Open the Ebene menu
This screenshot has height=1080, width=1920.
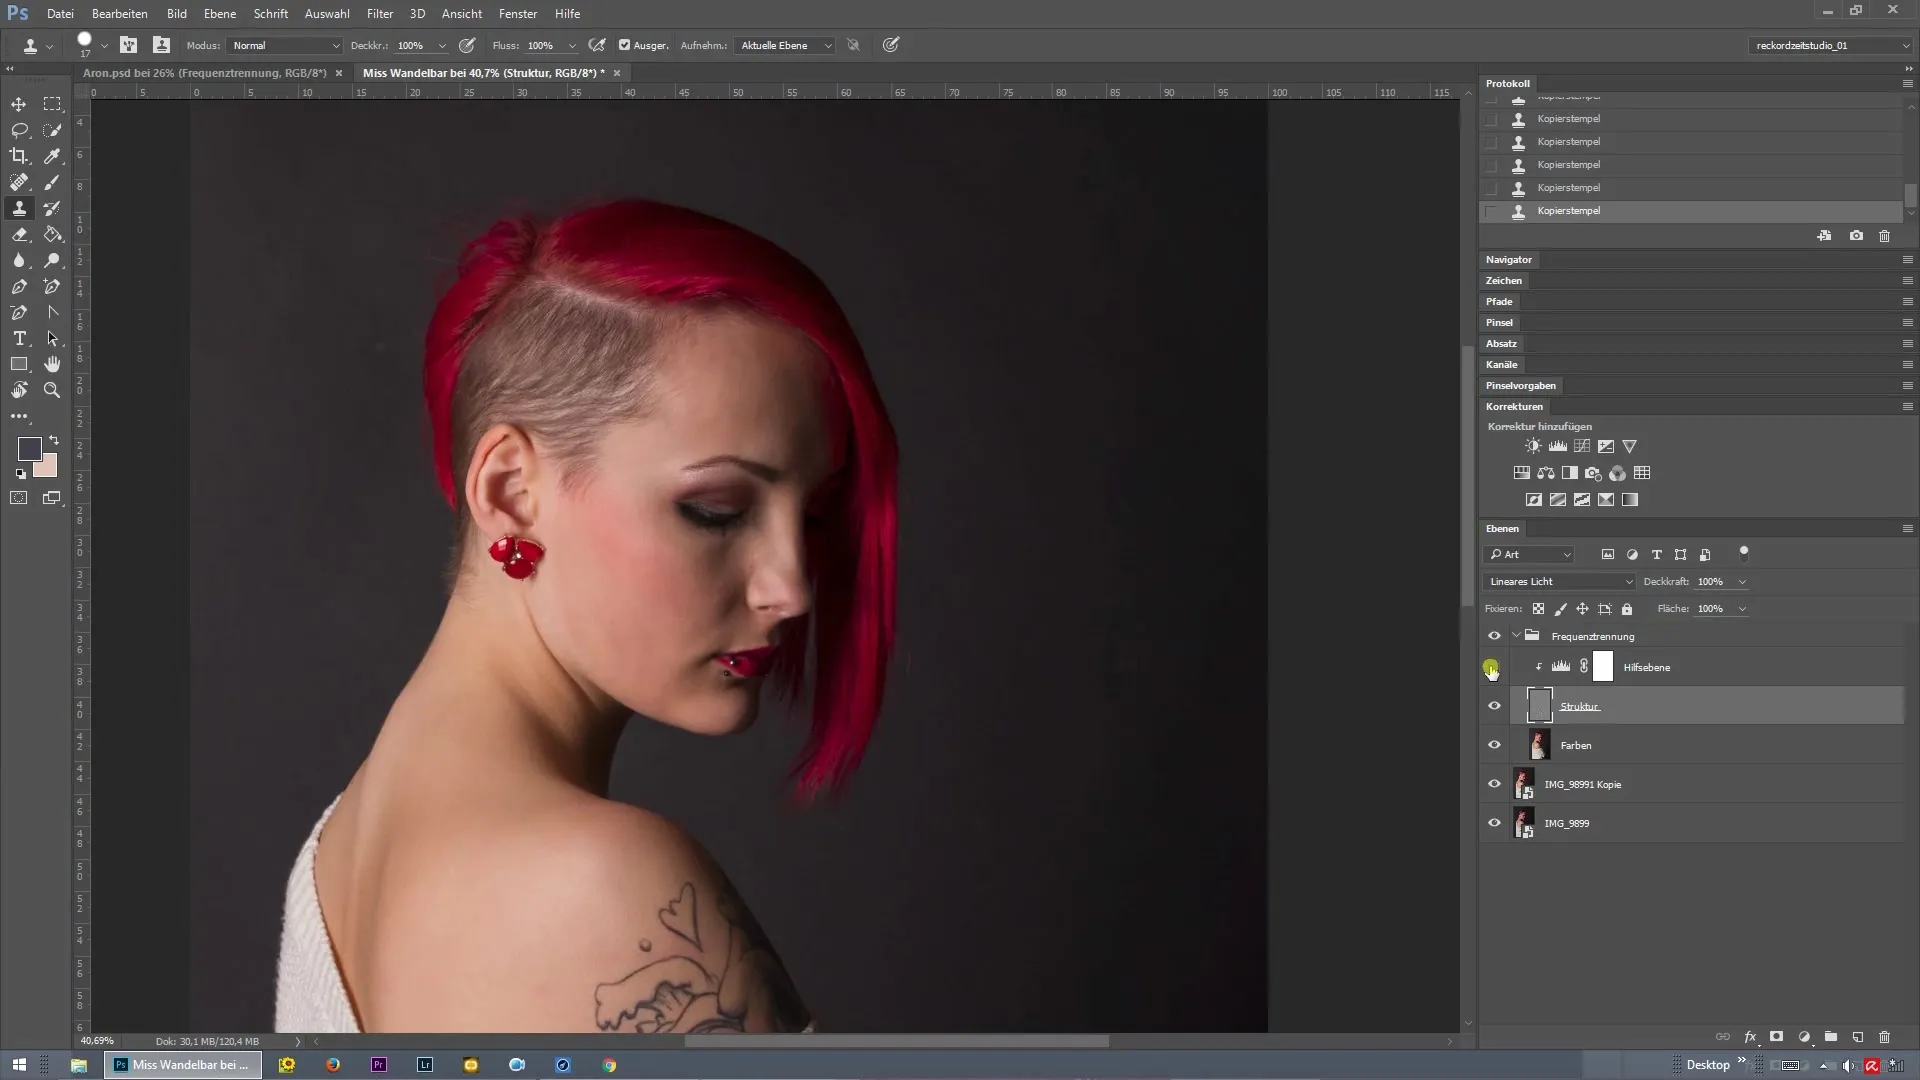click(x=220, y=14)
